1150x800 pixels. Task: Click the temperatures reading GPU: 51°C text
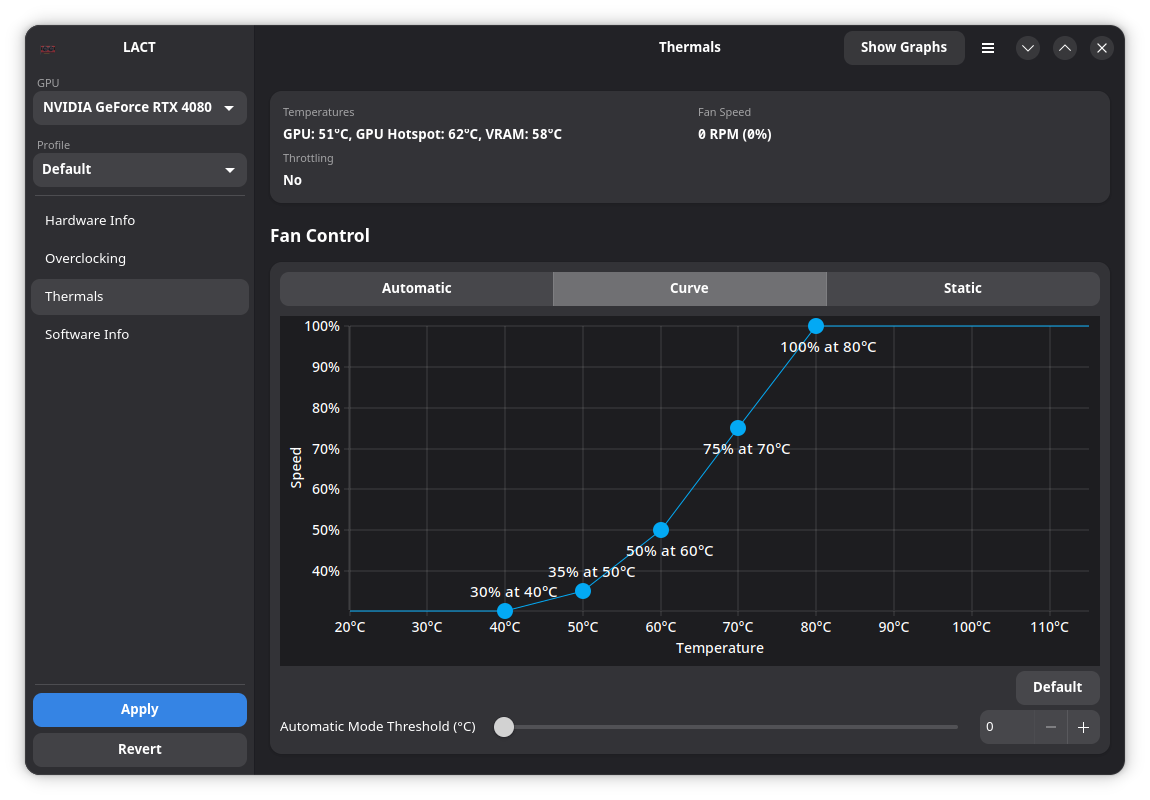click(422, 134)
